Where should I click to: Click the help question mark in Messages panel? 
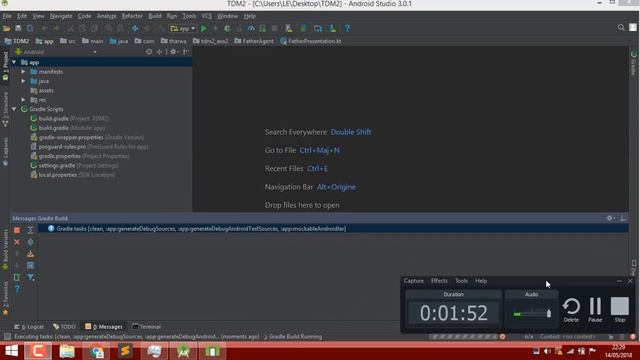tap(17, 289)
